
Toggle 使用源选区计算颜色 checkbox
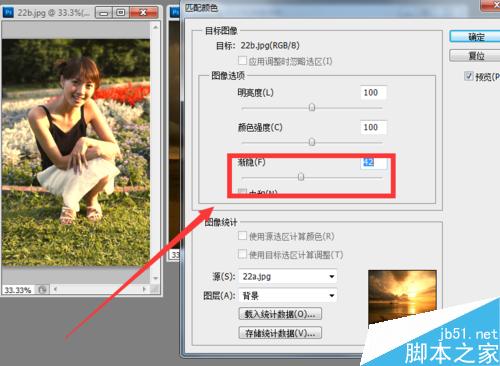tap(242, 236)
